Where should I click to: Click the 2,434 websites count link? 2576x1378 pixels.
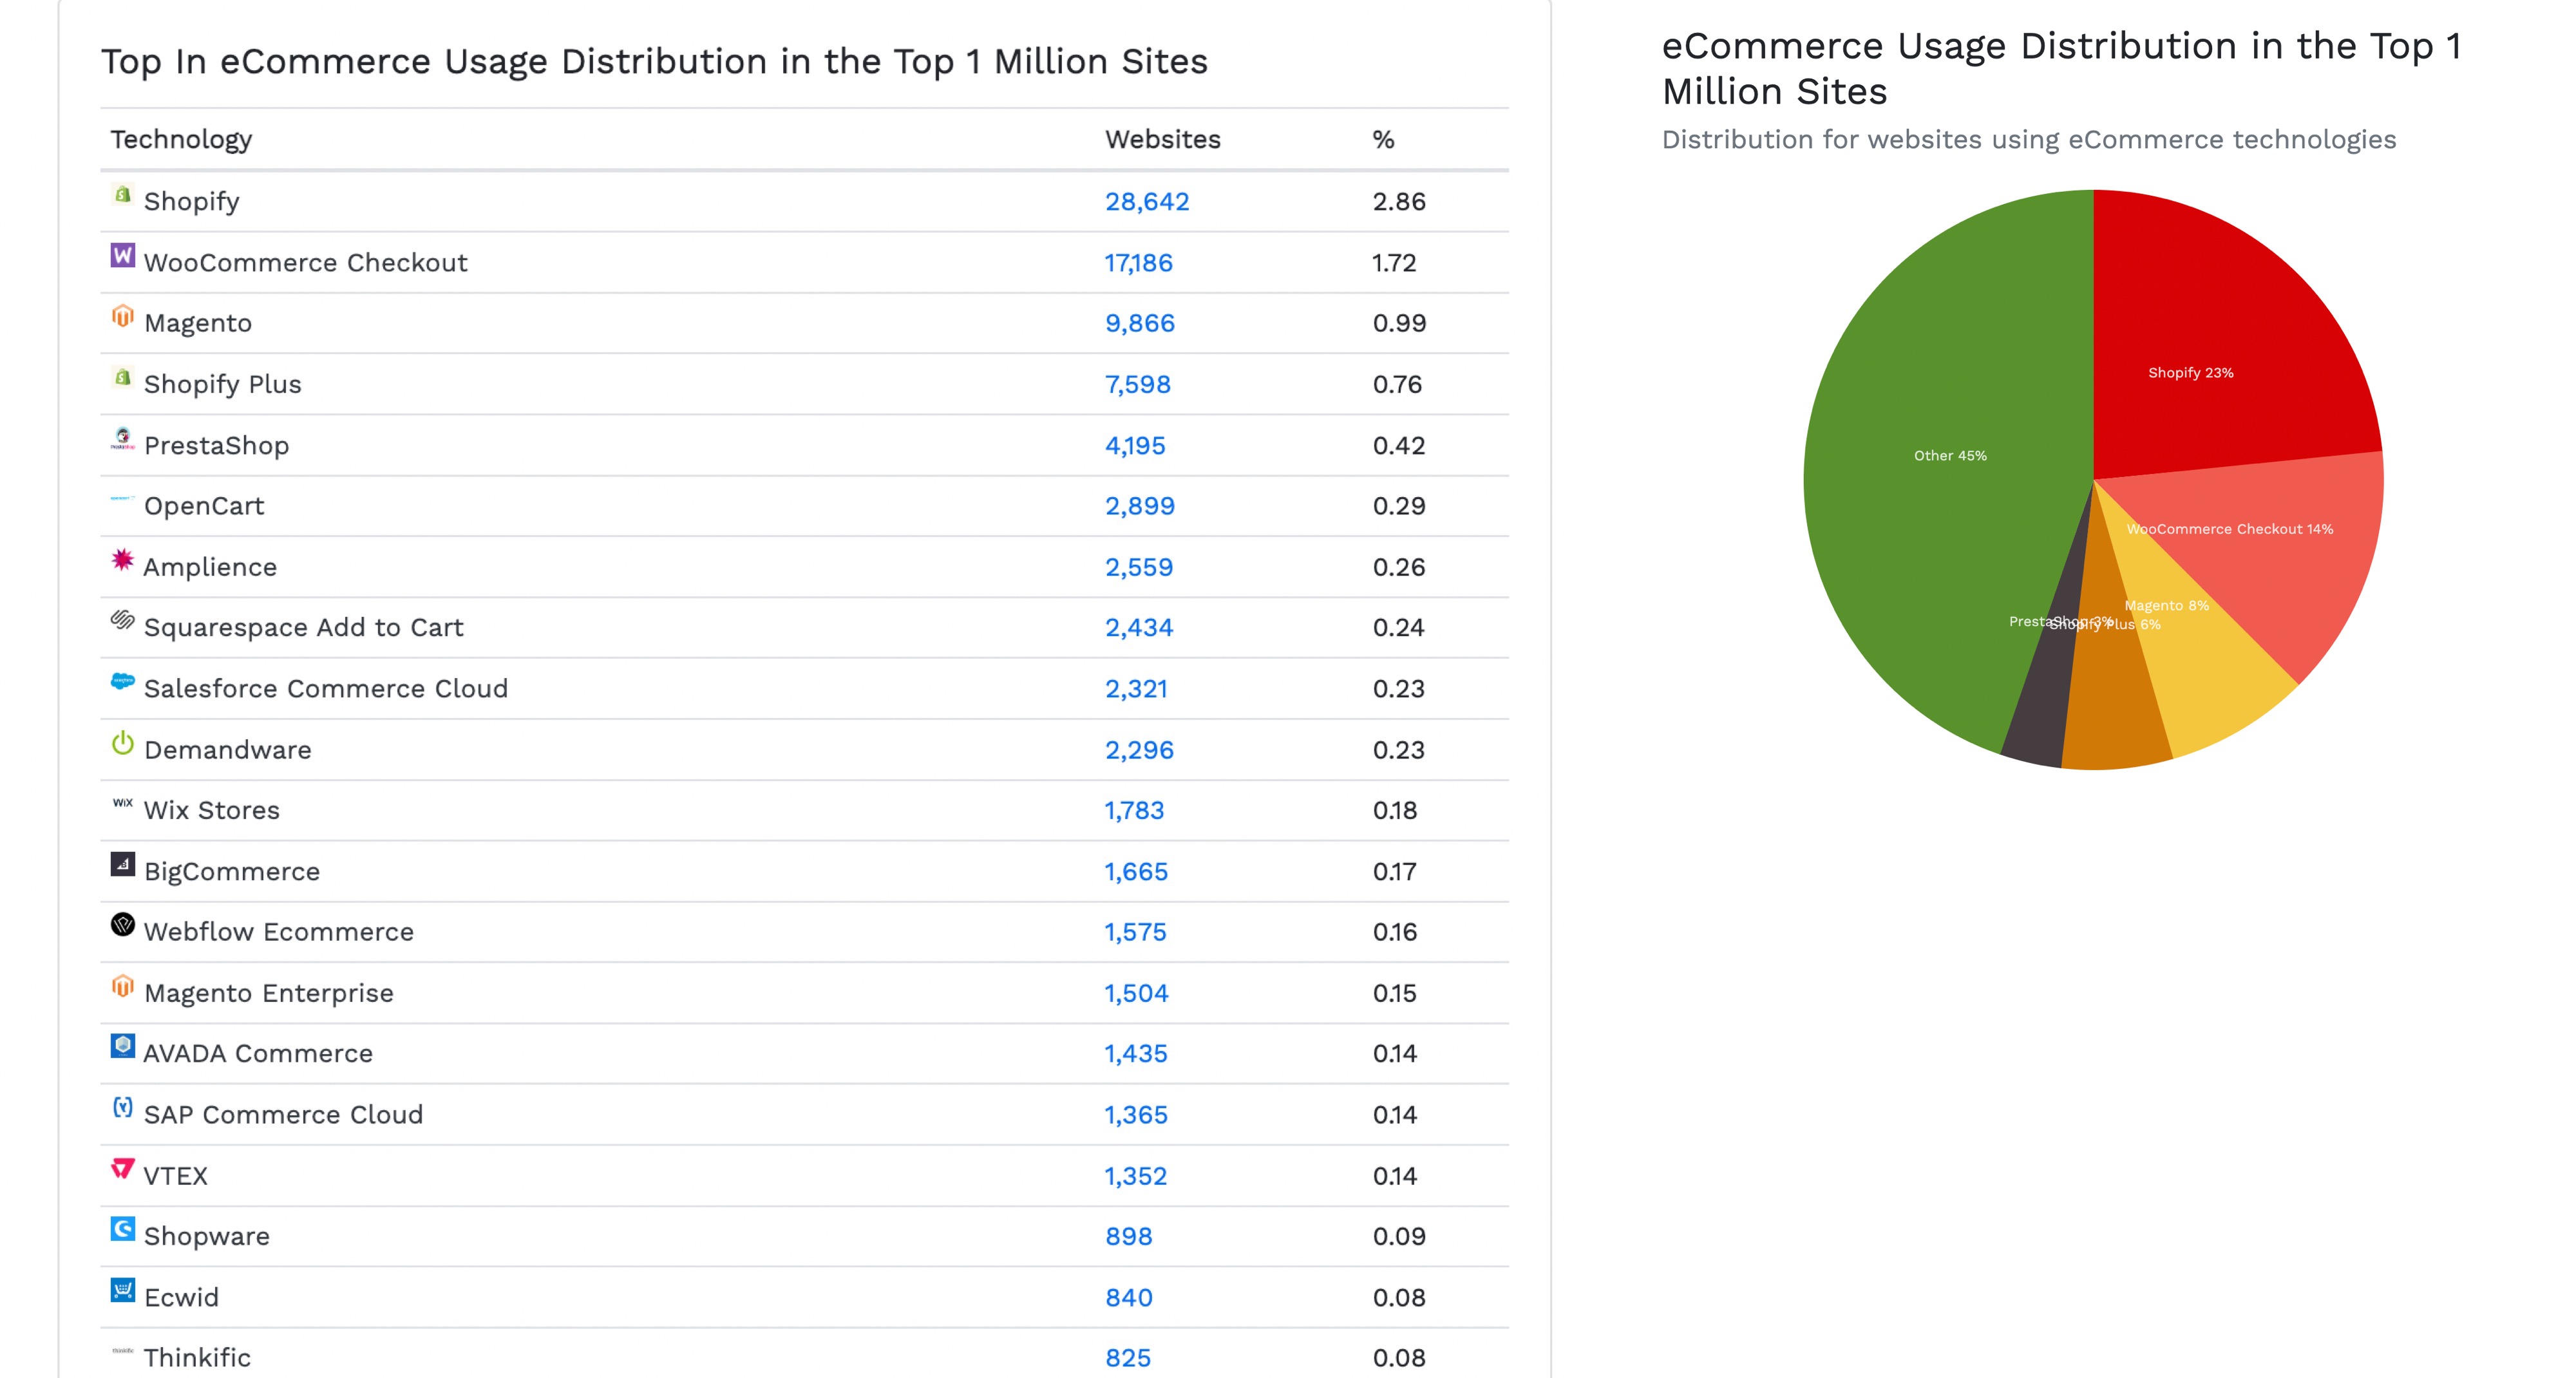pos(1139,628)
